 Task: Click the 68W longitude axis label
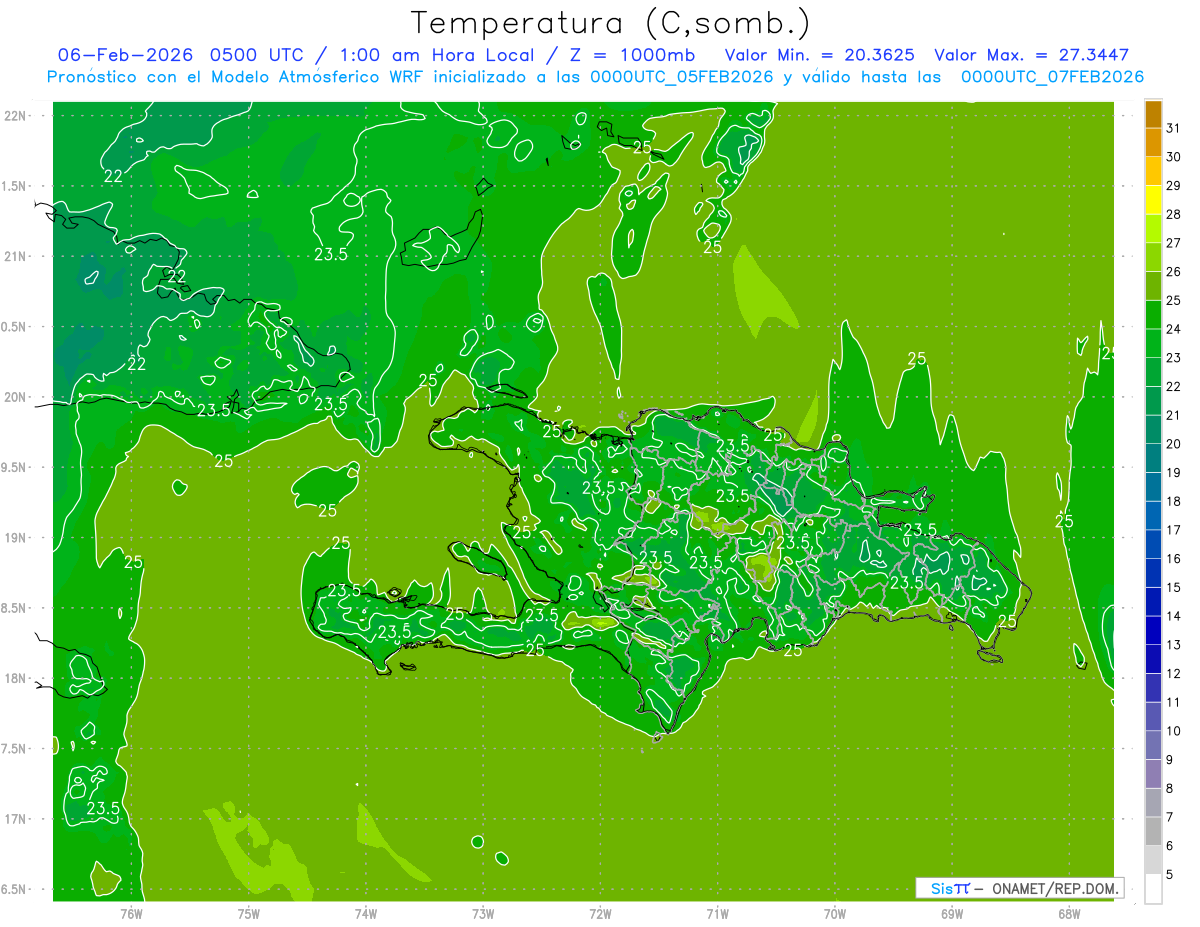point(1068,914)
